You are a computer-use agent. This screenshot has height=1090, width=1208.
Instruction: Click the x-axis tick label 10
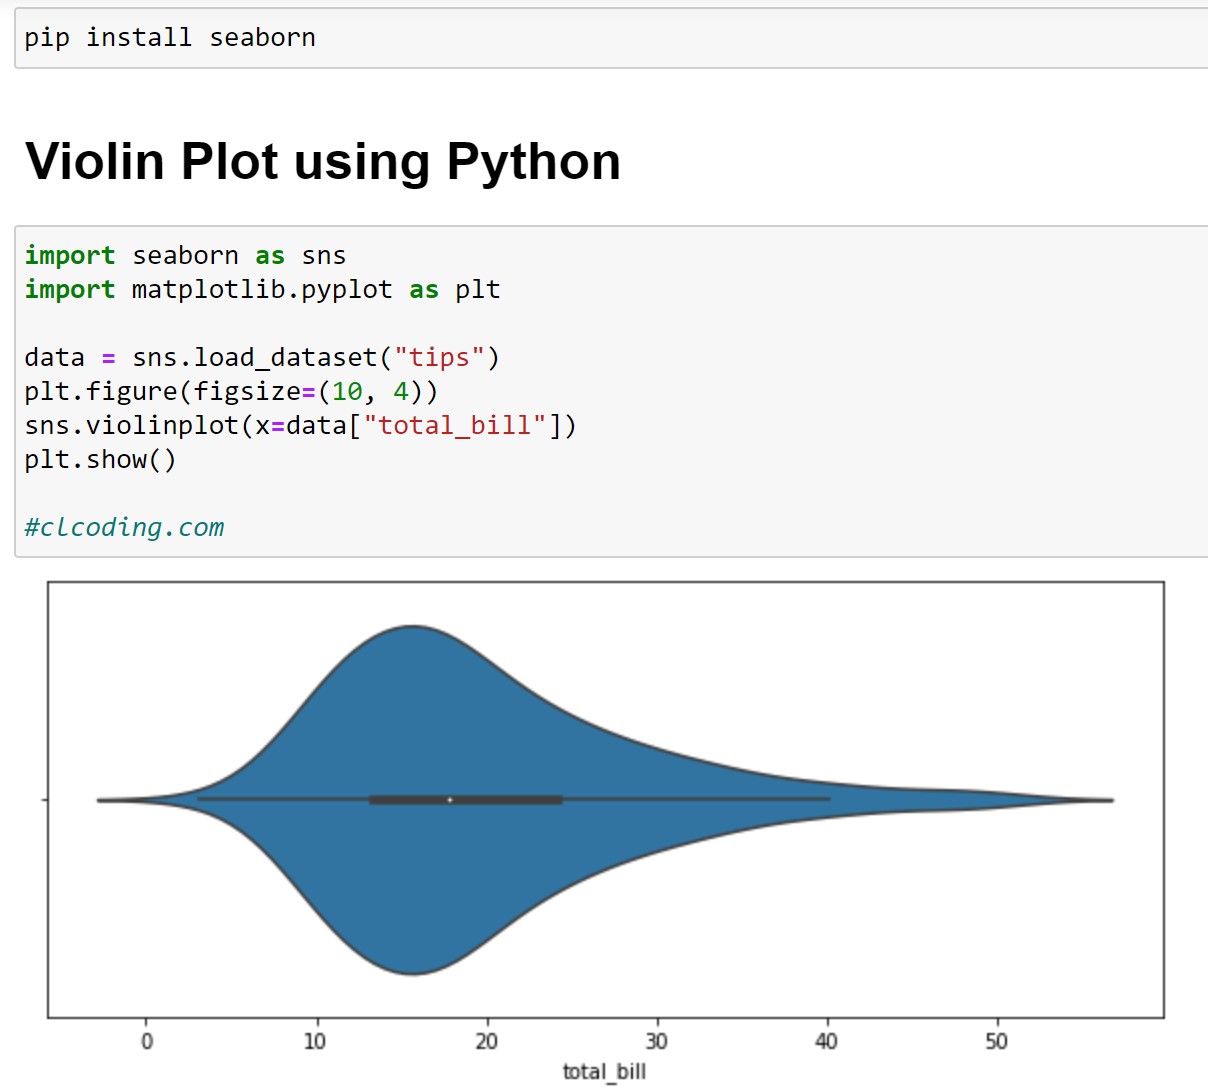(x=315, y=1042)
